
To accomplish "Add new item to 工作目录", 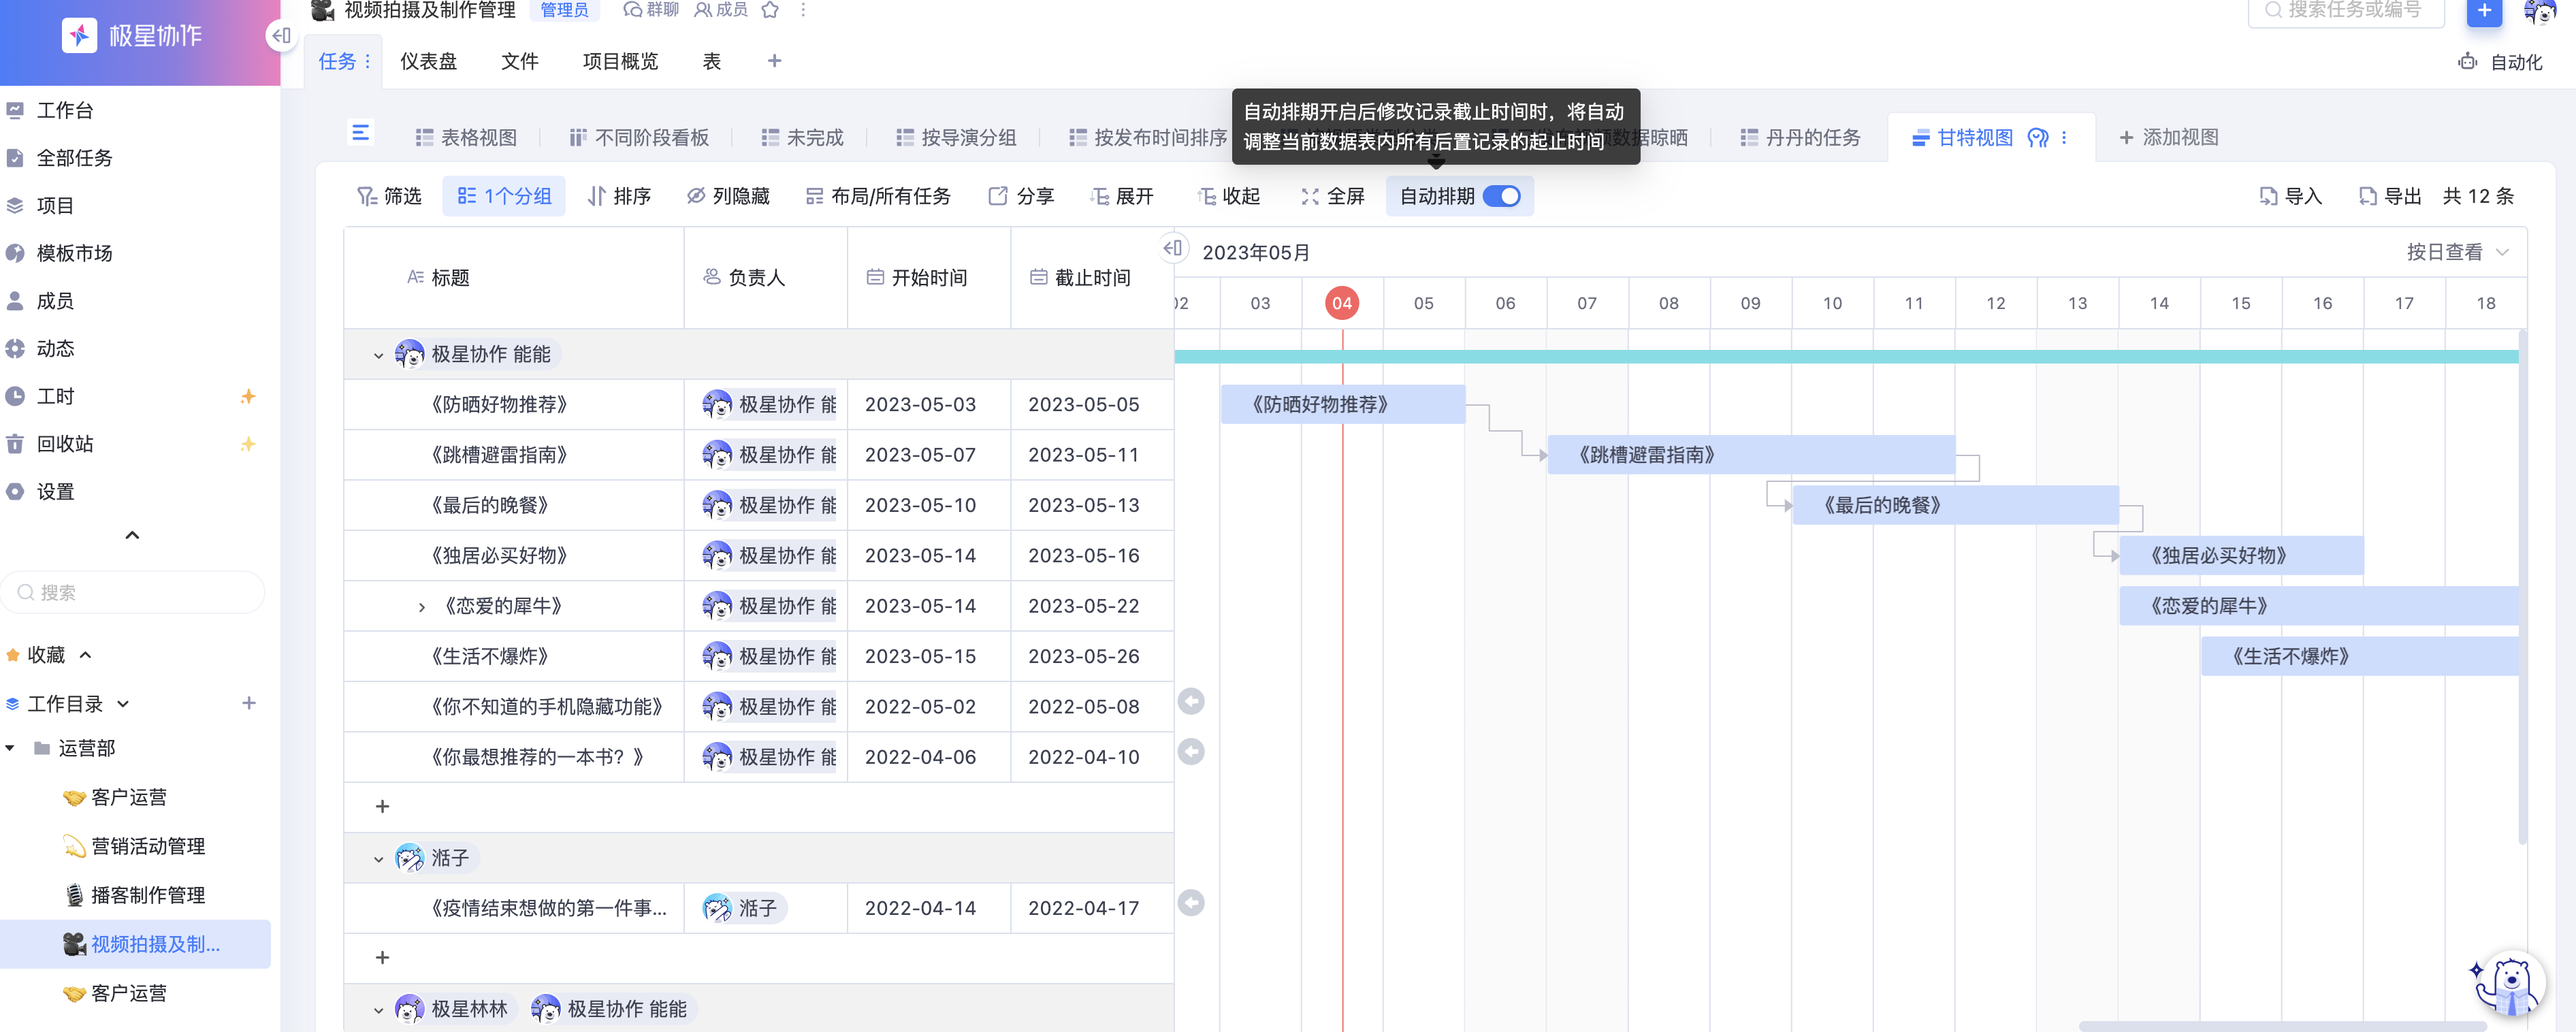I will [x=249, y=703].
